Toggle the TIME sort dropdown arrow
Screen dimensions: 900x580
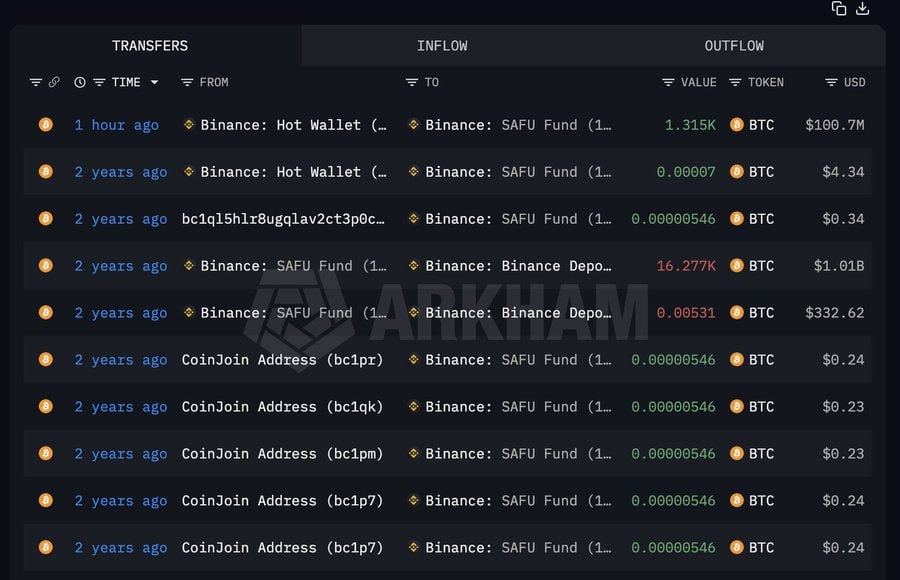pyautogui.click(x=154, y=82)
